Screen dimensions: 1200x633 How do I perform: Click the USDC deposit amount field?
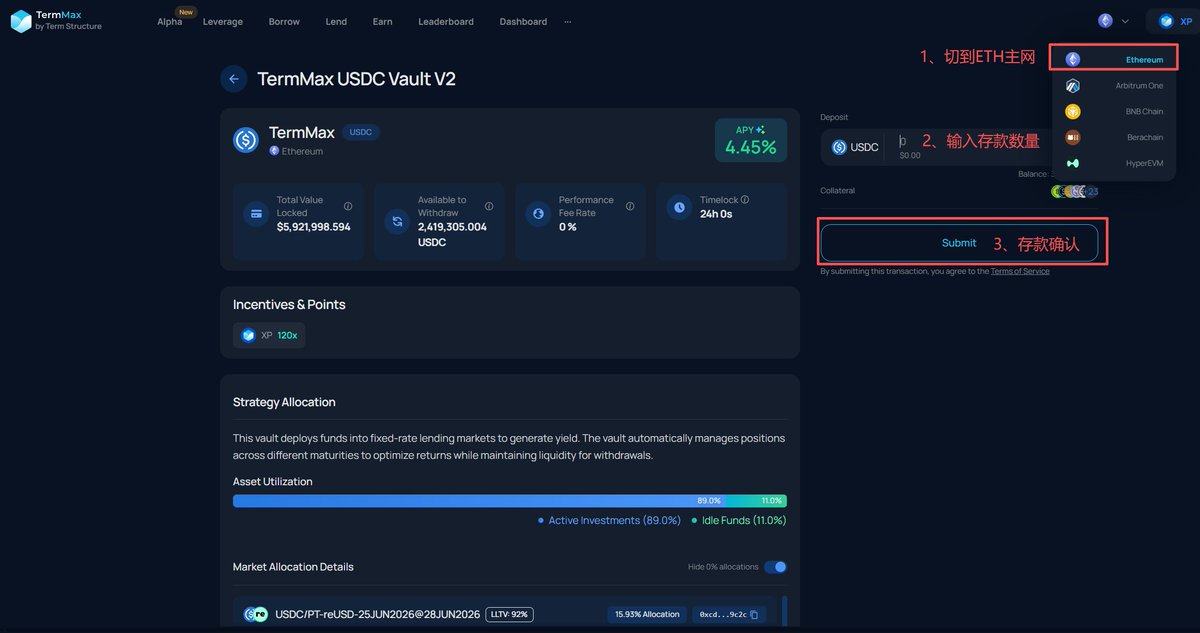[x=950, y=146]
